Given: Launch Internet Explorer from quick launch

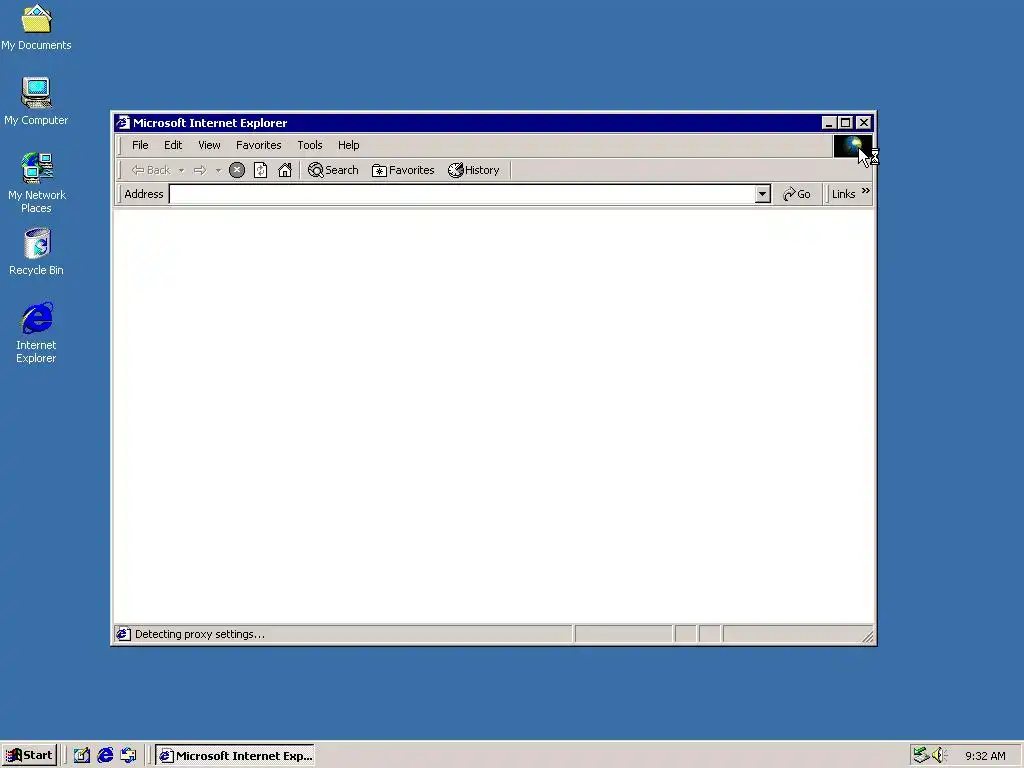Looking at the screenshot, I should tap(105, 756).
